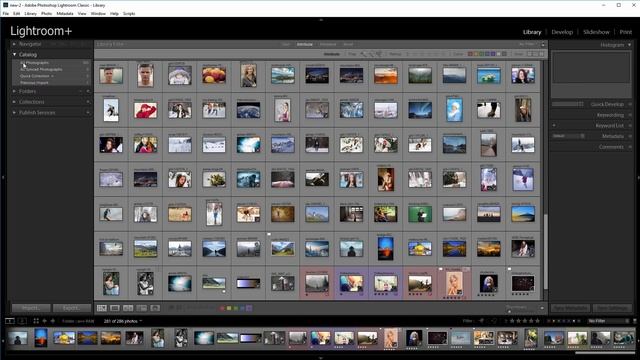The image size is (640, 360).
Task: Switch to the Slideshow module
Action: tap(596, 32)
